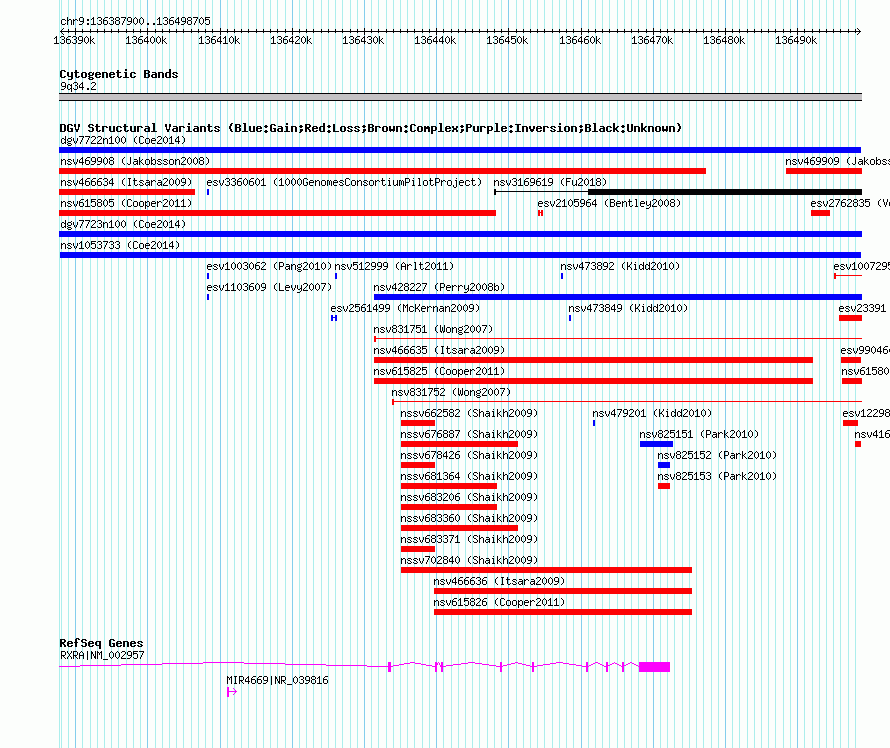
Task: Click esv2561499 (McKernan2009) variant label
Action: (x=405, y=308)
